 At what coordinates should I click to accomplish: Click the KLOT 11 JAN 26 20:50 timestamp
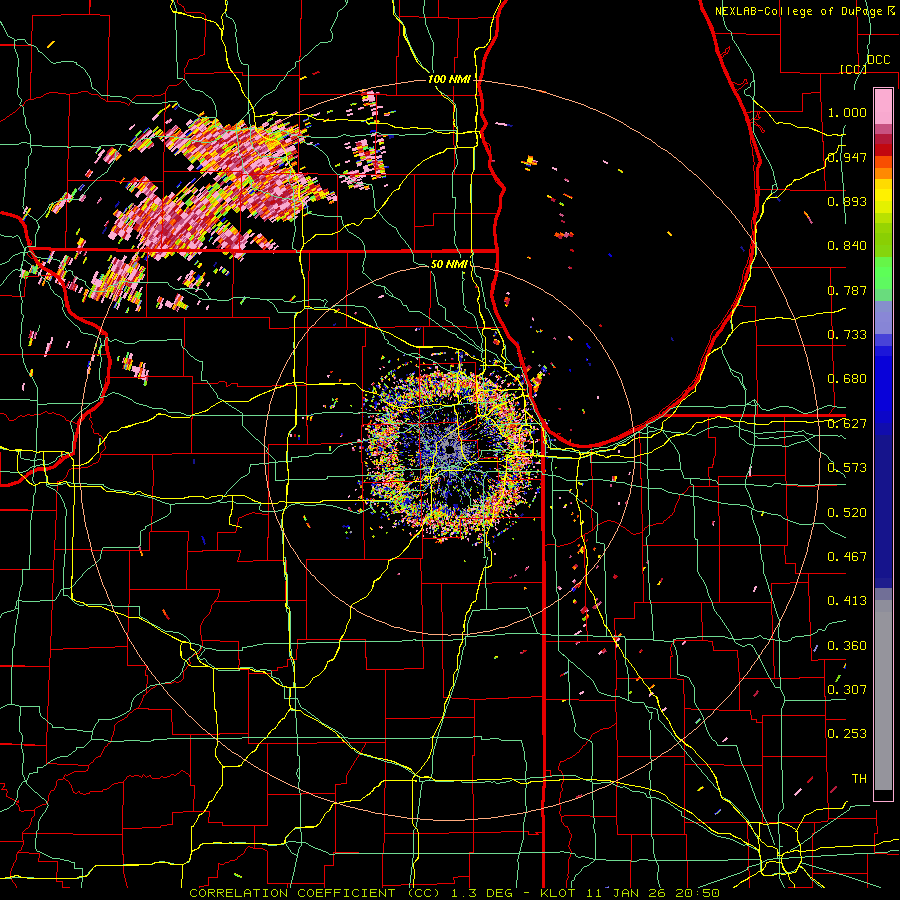pos(630,893)
